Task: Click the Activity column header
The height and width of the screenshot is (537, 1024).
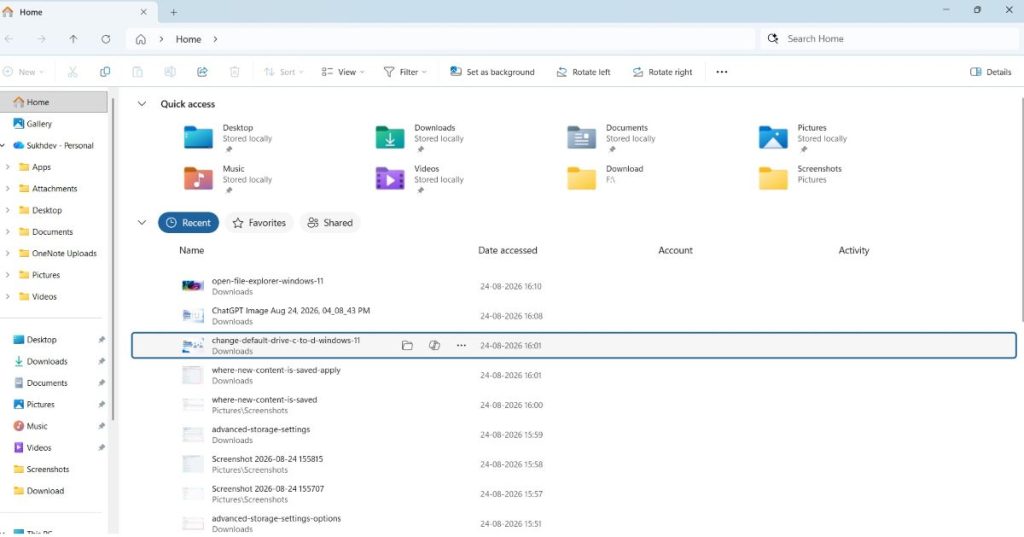Action: coord(854,250)
